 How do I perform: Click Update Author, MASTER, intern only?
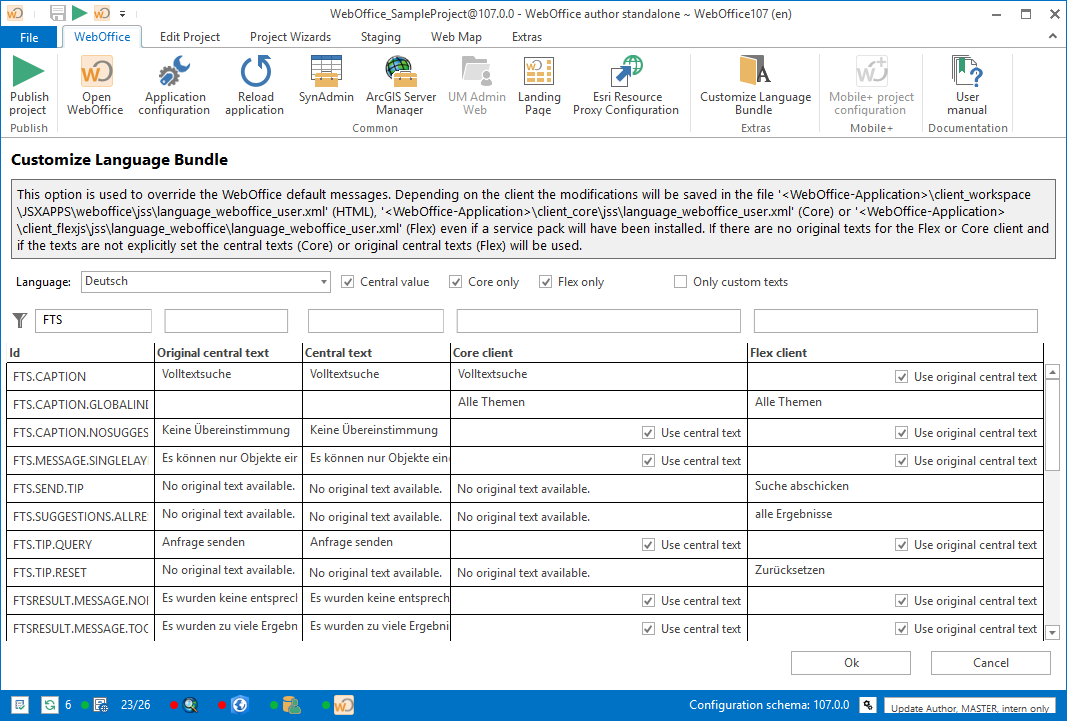pos(969,707)
